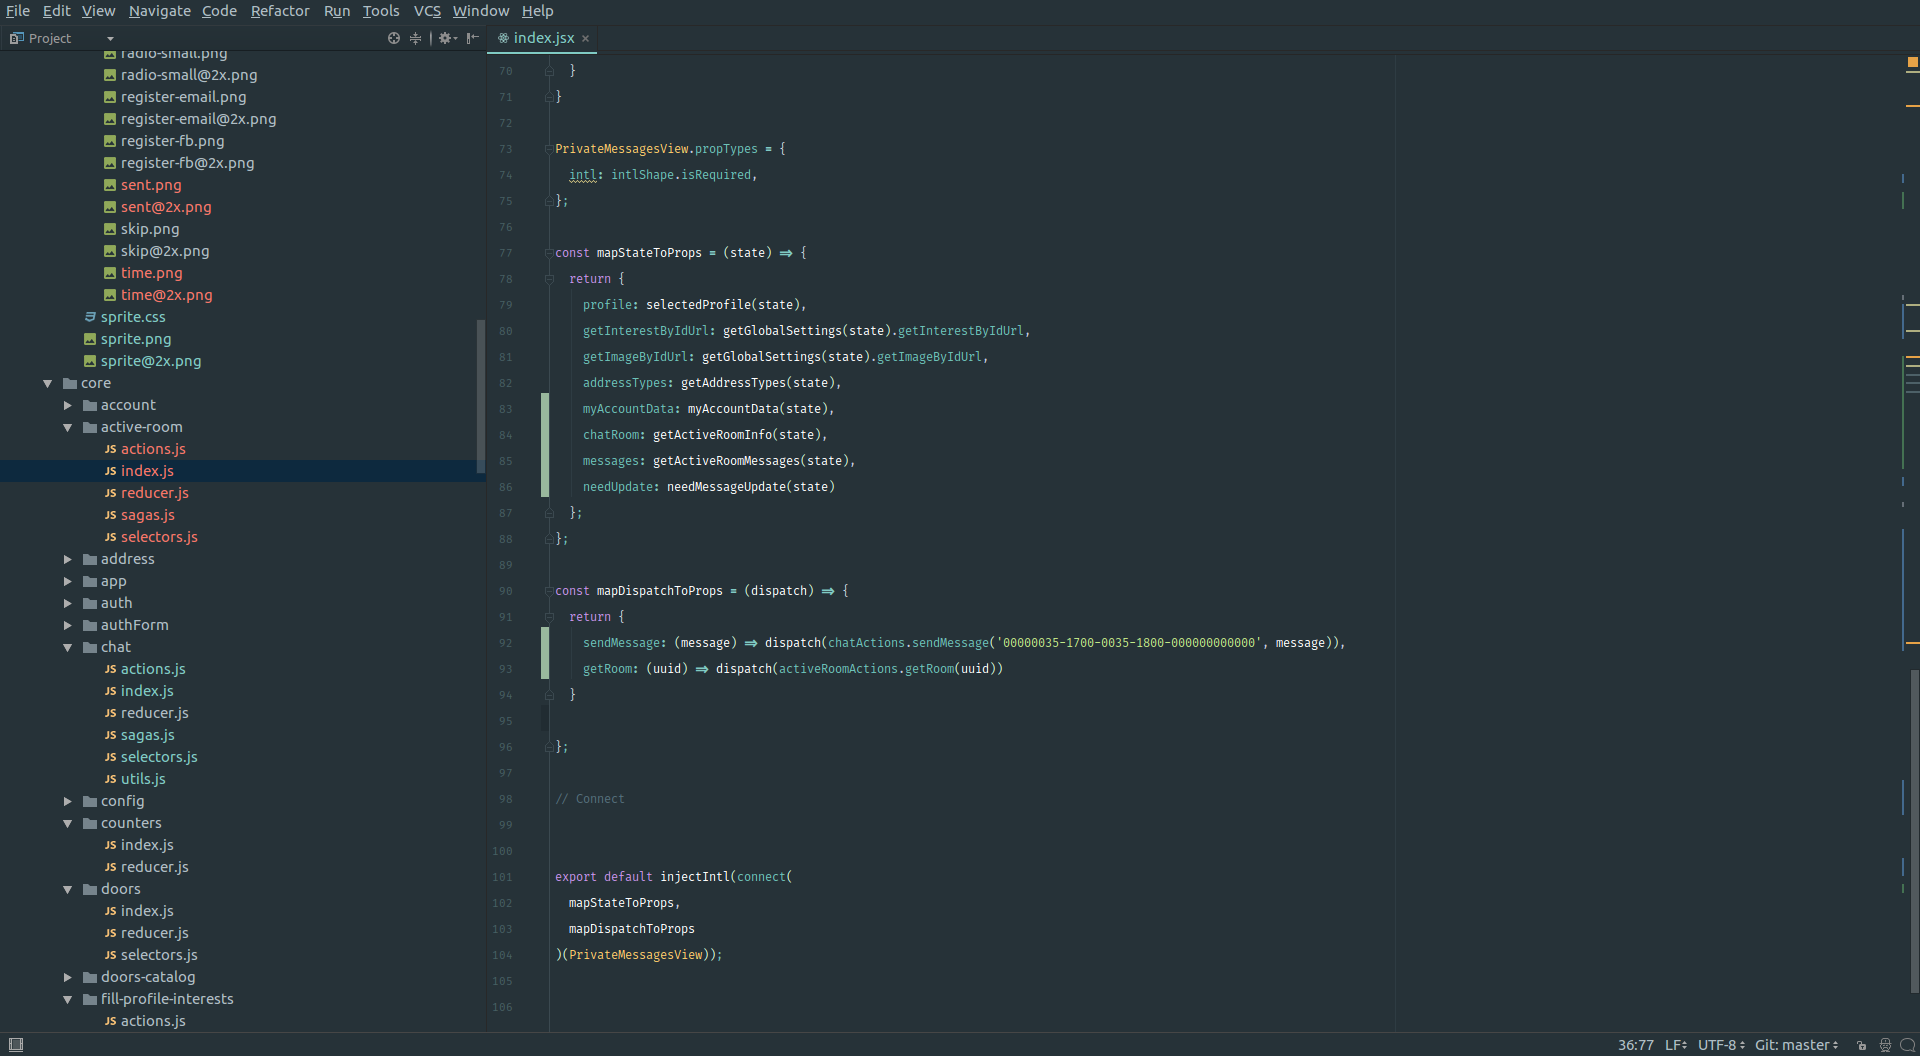Click the Collapse All icon in Project panel
The height and width of the screenshot is (1056, 1920).
415,38
